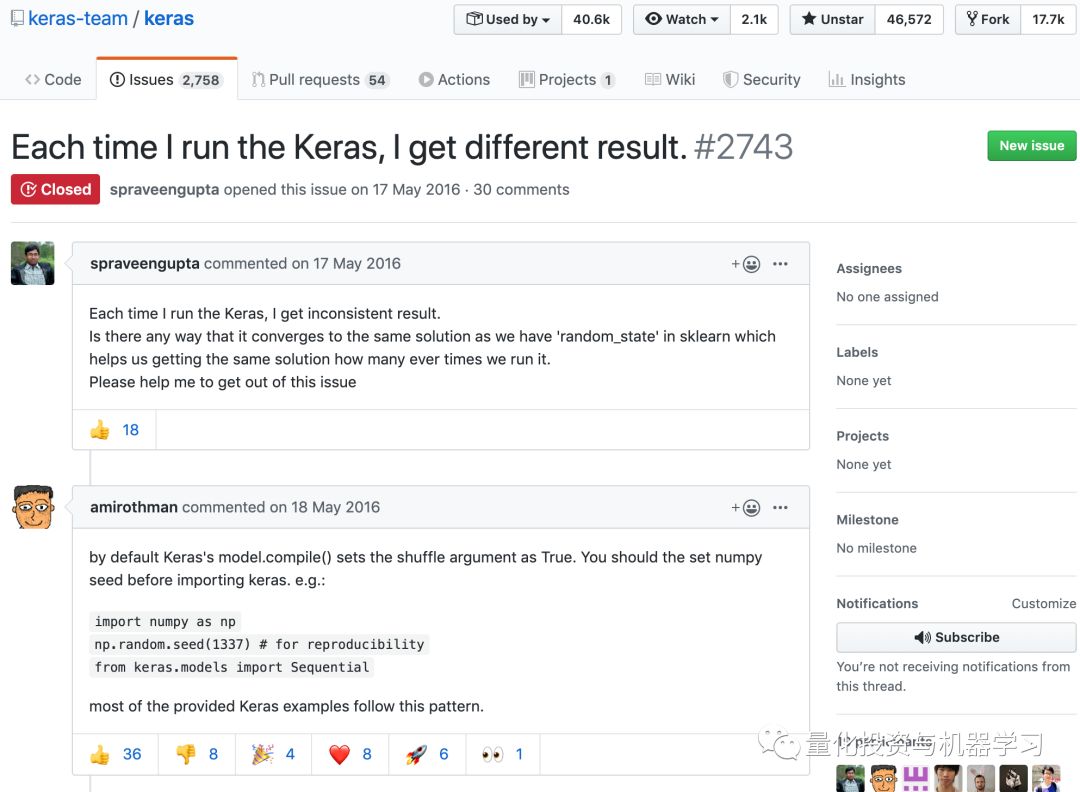Add reaction on amirothman's comment
1080x792 pixels.
tap(746, 508)
